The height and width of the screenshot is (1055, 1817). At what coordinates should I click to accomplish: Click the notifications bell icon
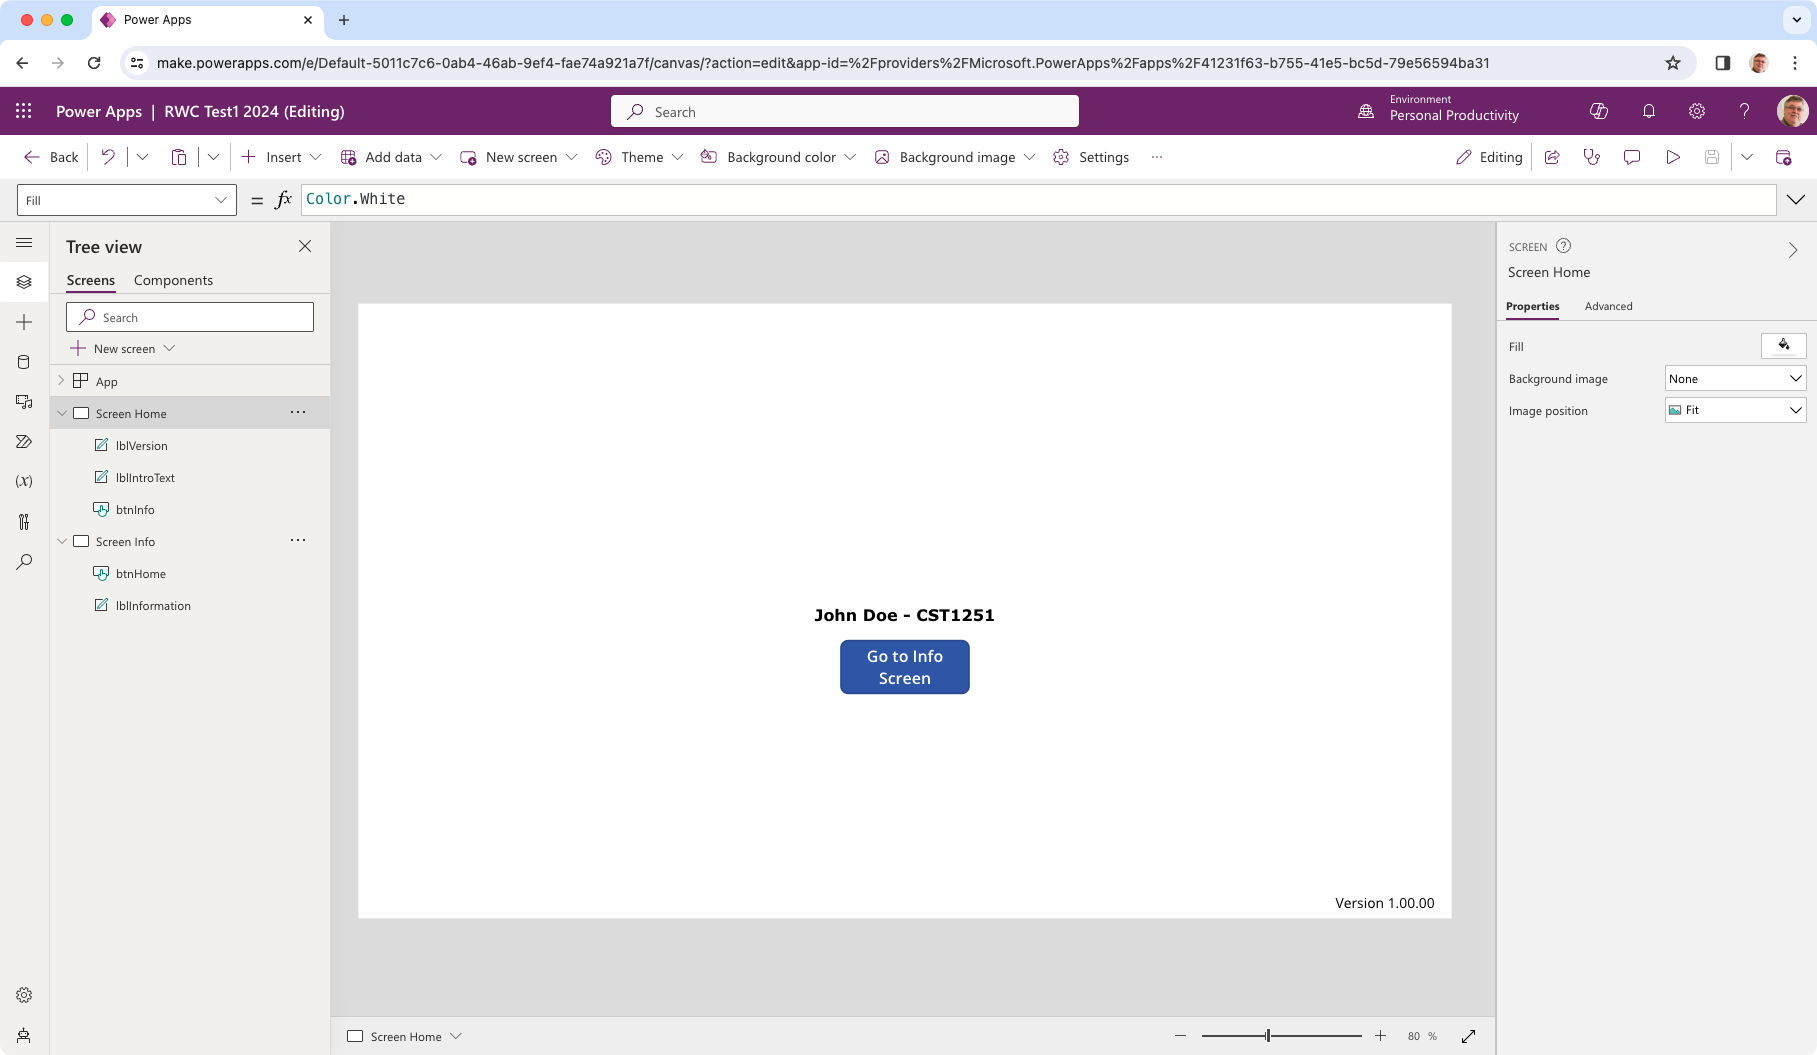pyautogui.click(x=1649, y=112)
